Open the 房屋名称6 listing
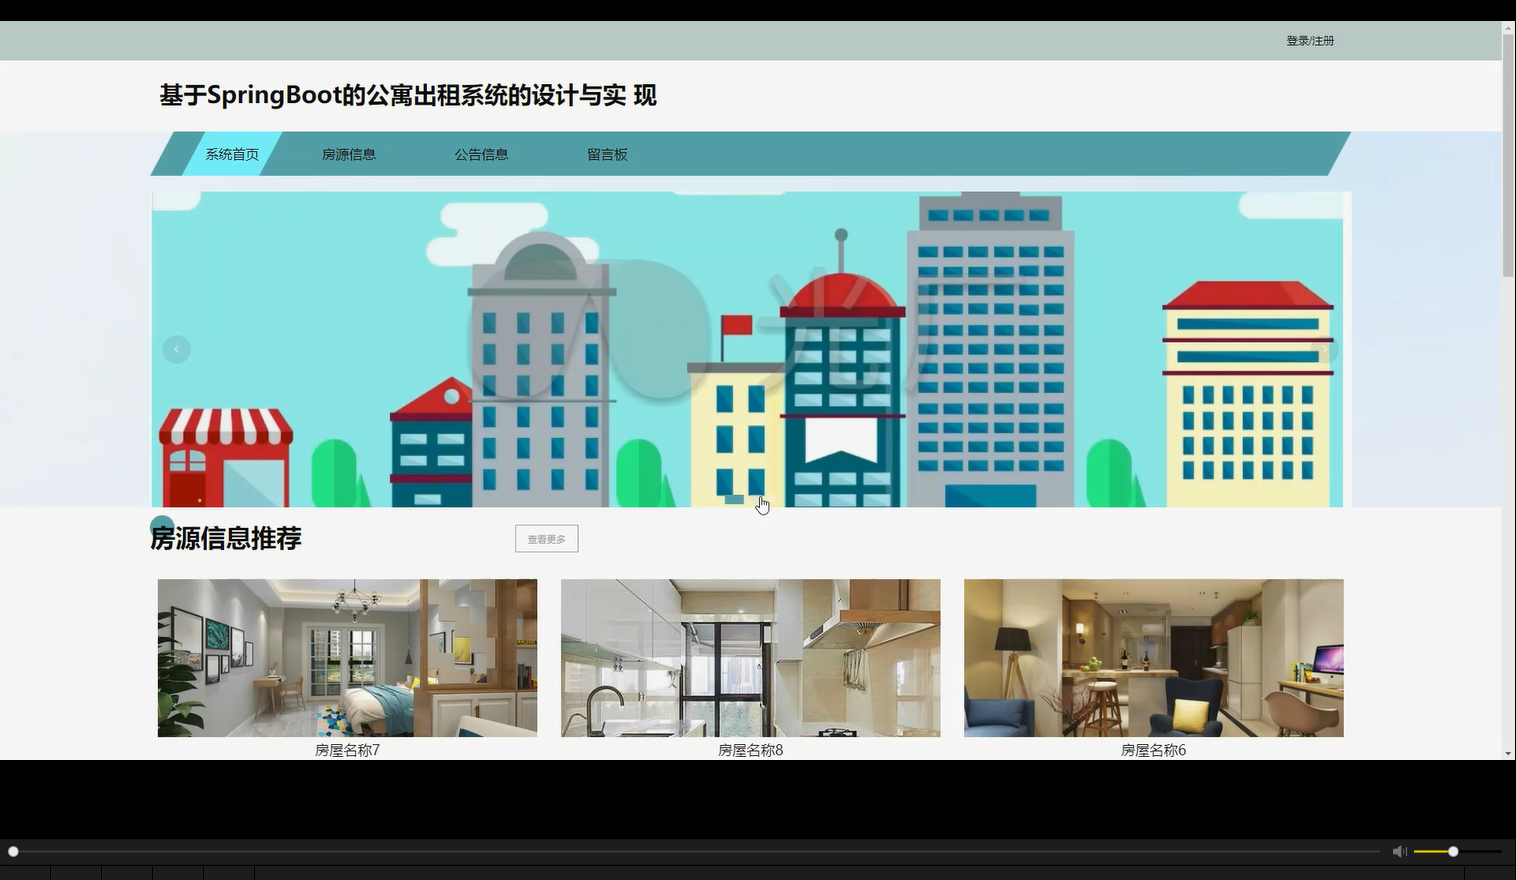The height and width of the screenshot is (880, 1516). tap(1153, 658)
